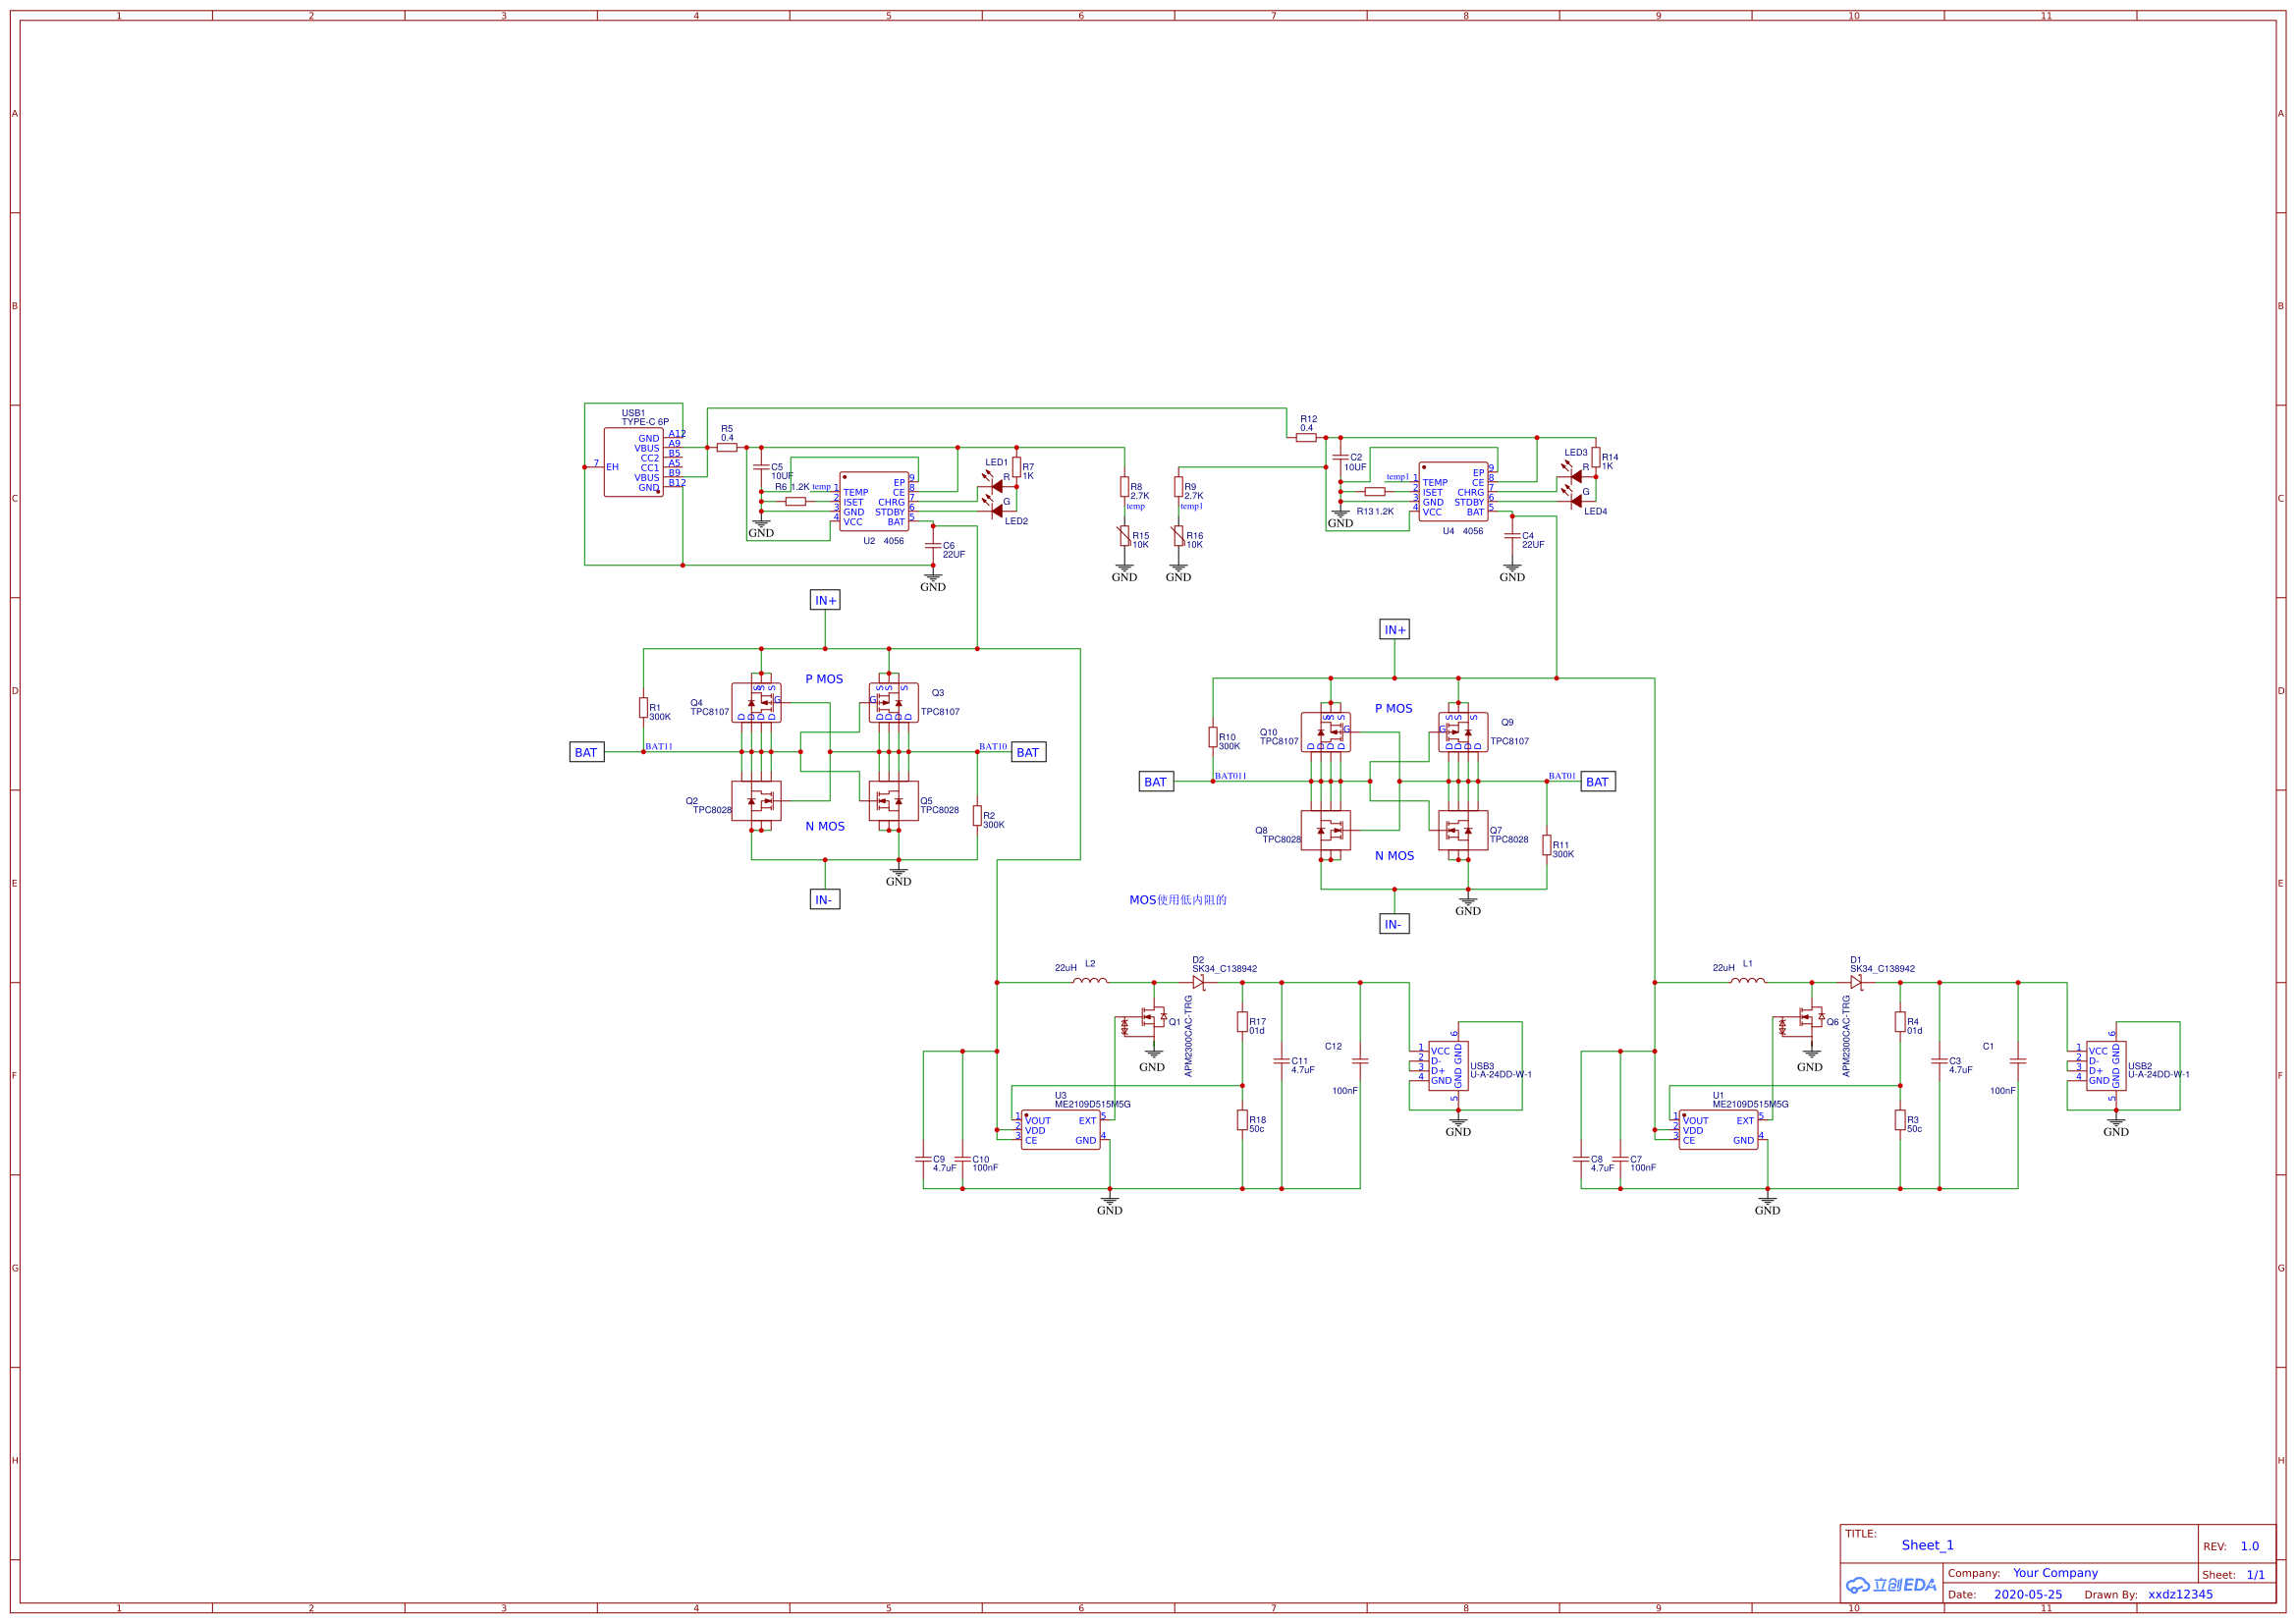Select resistor R2 300K symbol
Viewport: 2296px width, 1623px height.
point(977,815)
